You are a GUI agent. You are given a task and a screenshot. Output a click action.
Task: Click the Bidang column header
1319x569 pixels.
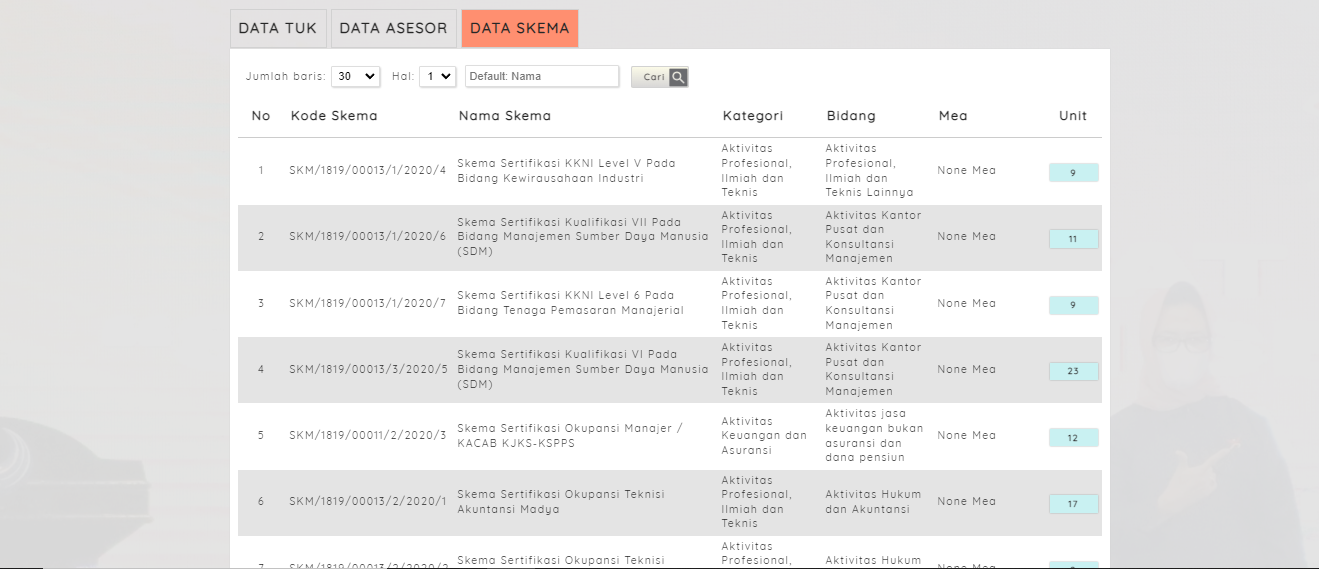tap(851, 116)
